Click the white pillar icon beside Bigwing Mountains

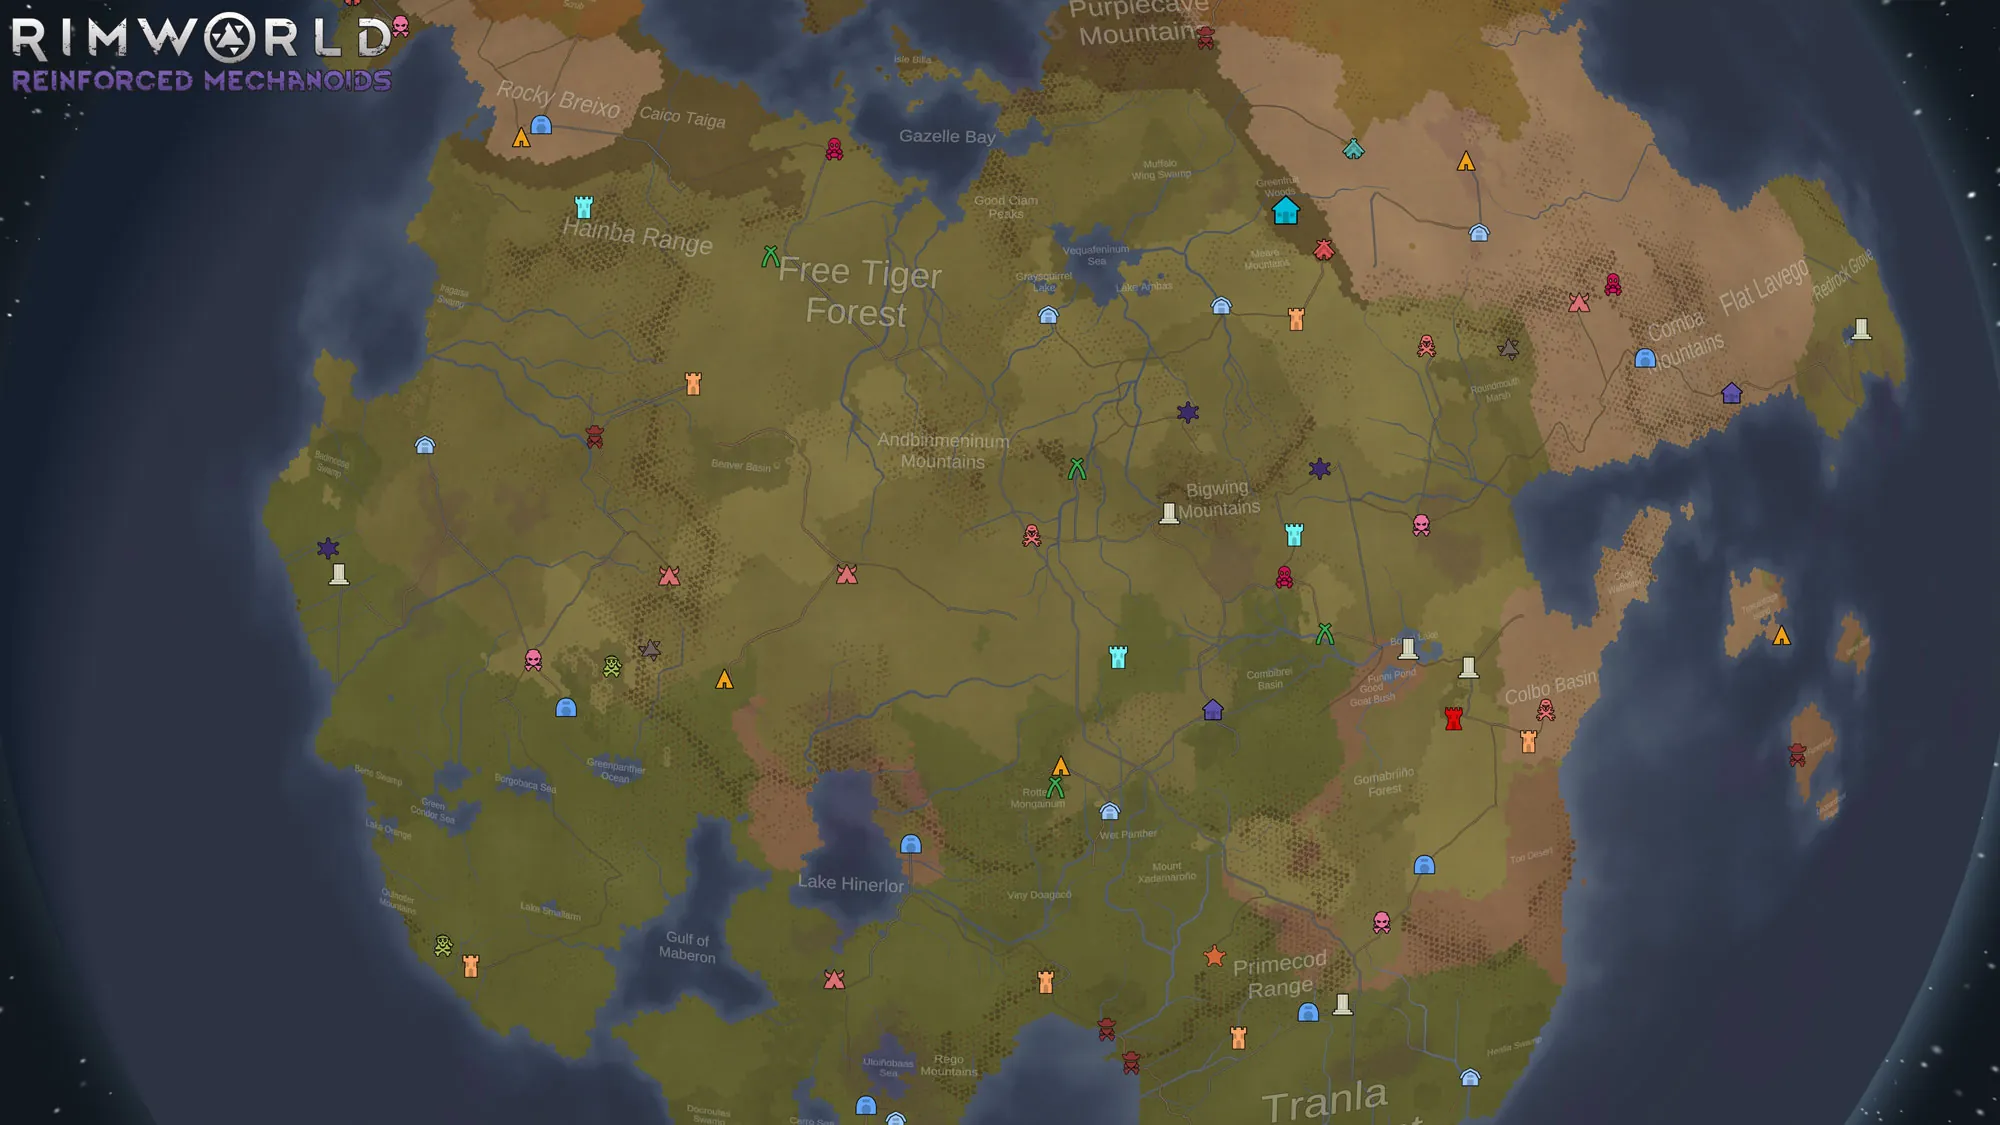coord(1168,513)
